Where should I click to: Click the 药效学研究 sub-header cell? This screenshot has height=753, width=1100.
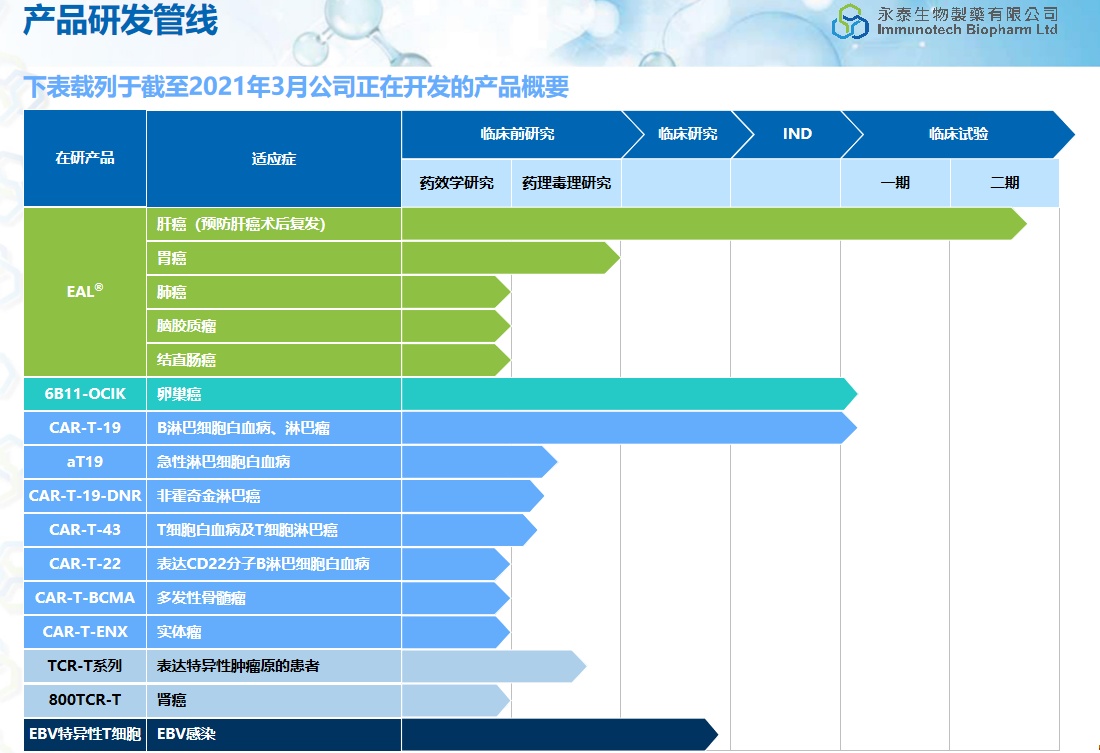(x=456, y=183)
